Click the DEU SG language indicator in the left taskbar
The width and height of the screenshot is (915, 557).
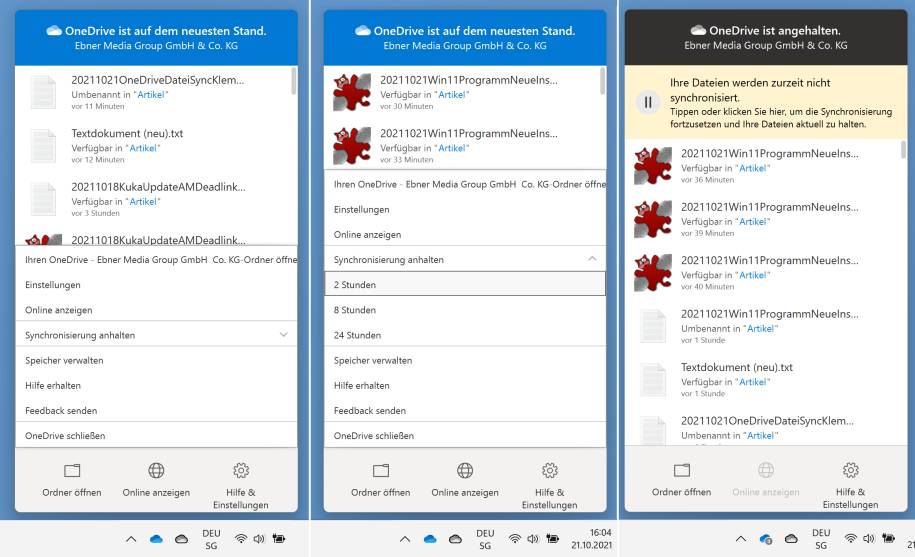(x=211, y=540)
